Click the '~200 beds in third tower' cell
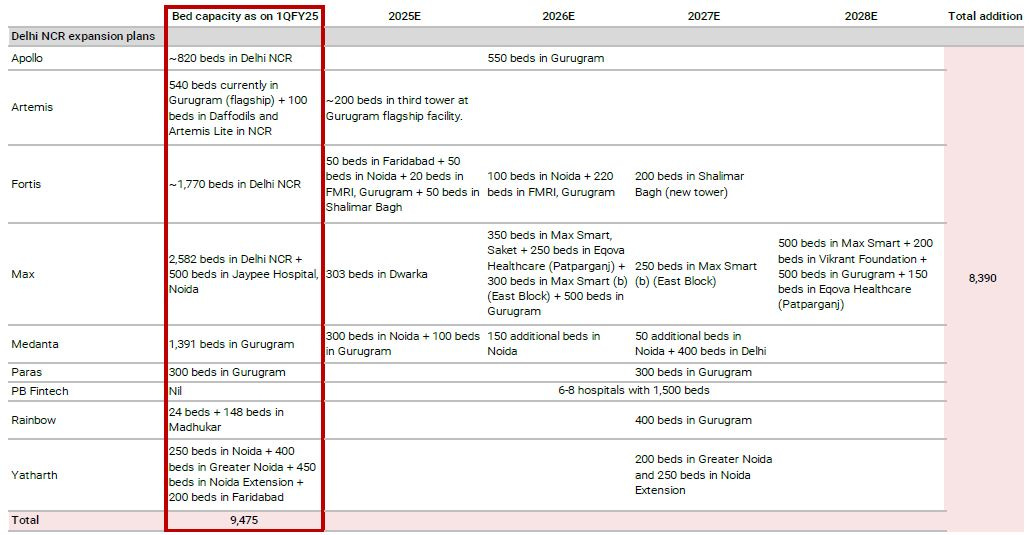The height and width of the screenshot is (535, 1030). point(397,108)
